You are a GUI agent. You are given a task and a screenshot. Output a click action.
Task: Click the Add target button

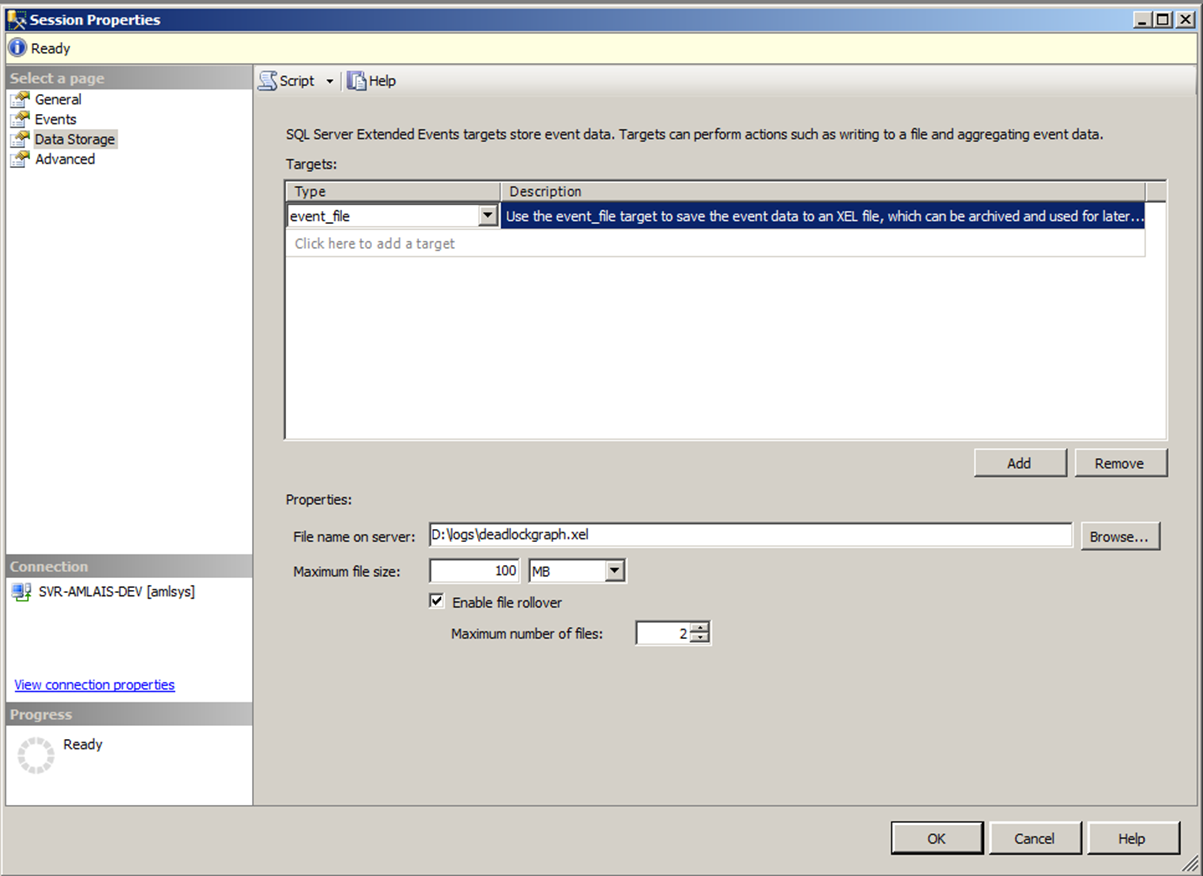click(x=1019, y=463)
